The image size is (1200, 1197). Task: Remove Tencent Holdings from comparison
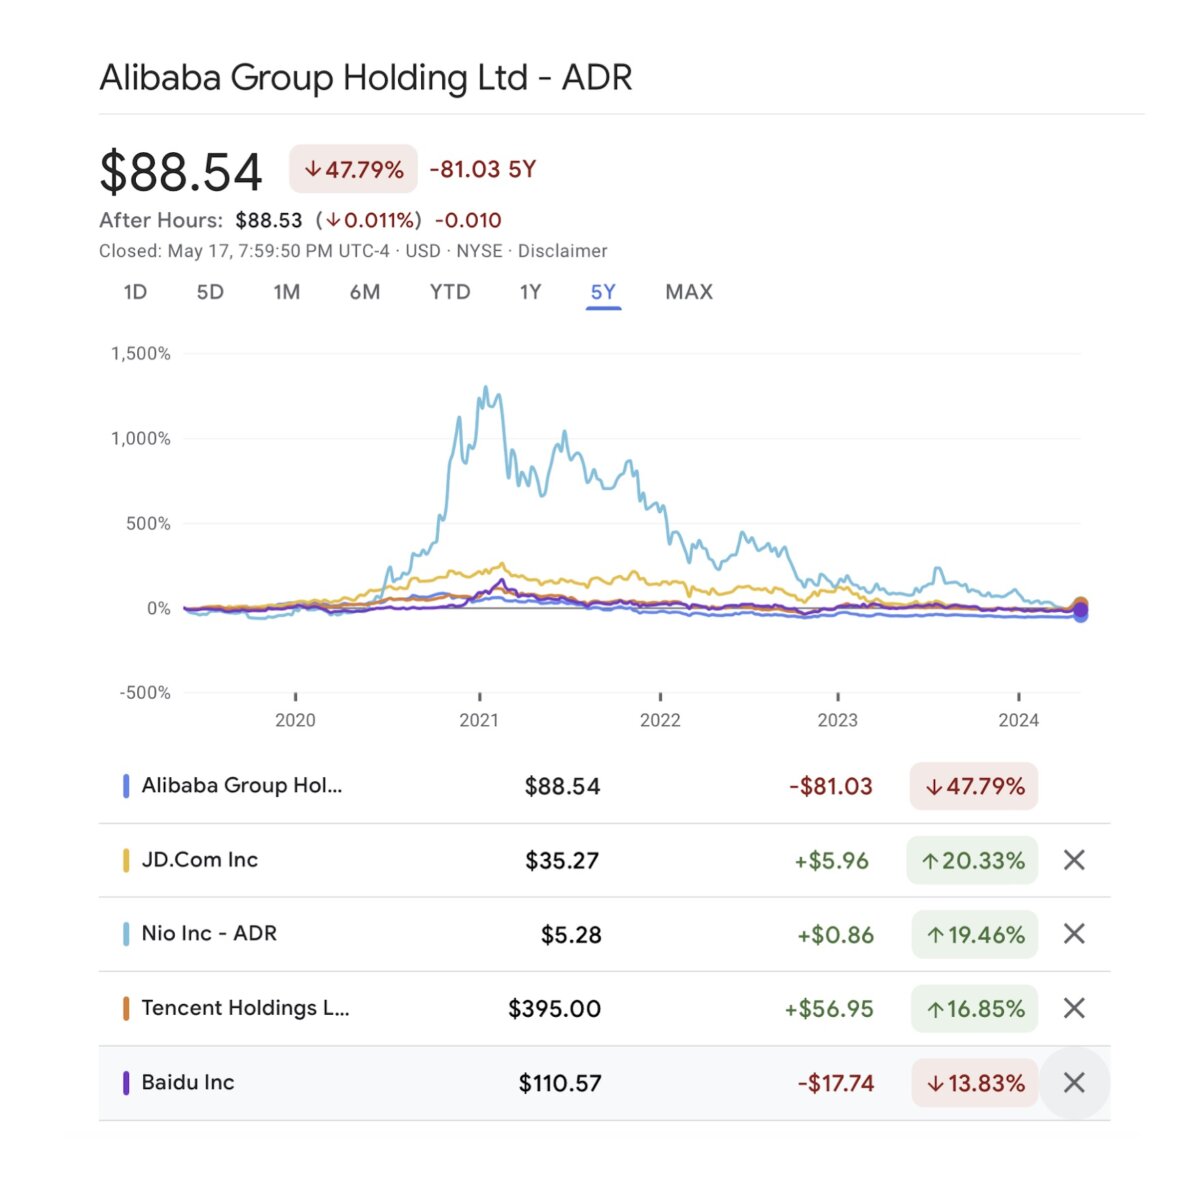[x=1074, y=1008]
